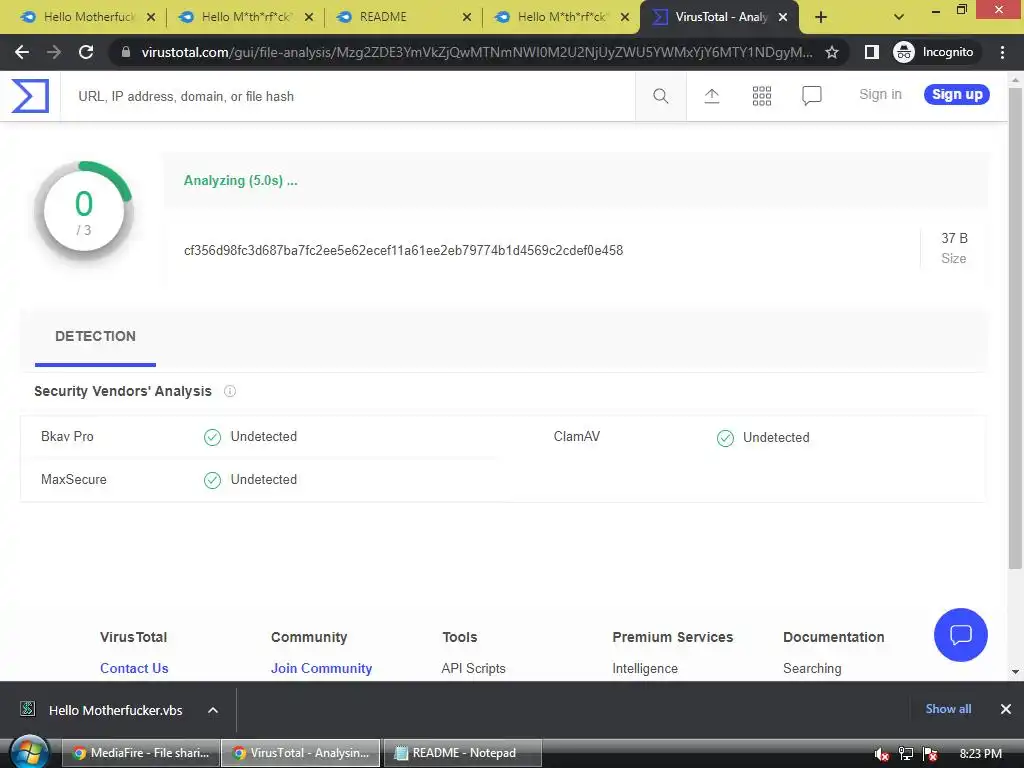This screenshot has height=768, width=1024.
Task: Click the Windows Start orb
Action: [x=30, y=753]
